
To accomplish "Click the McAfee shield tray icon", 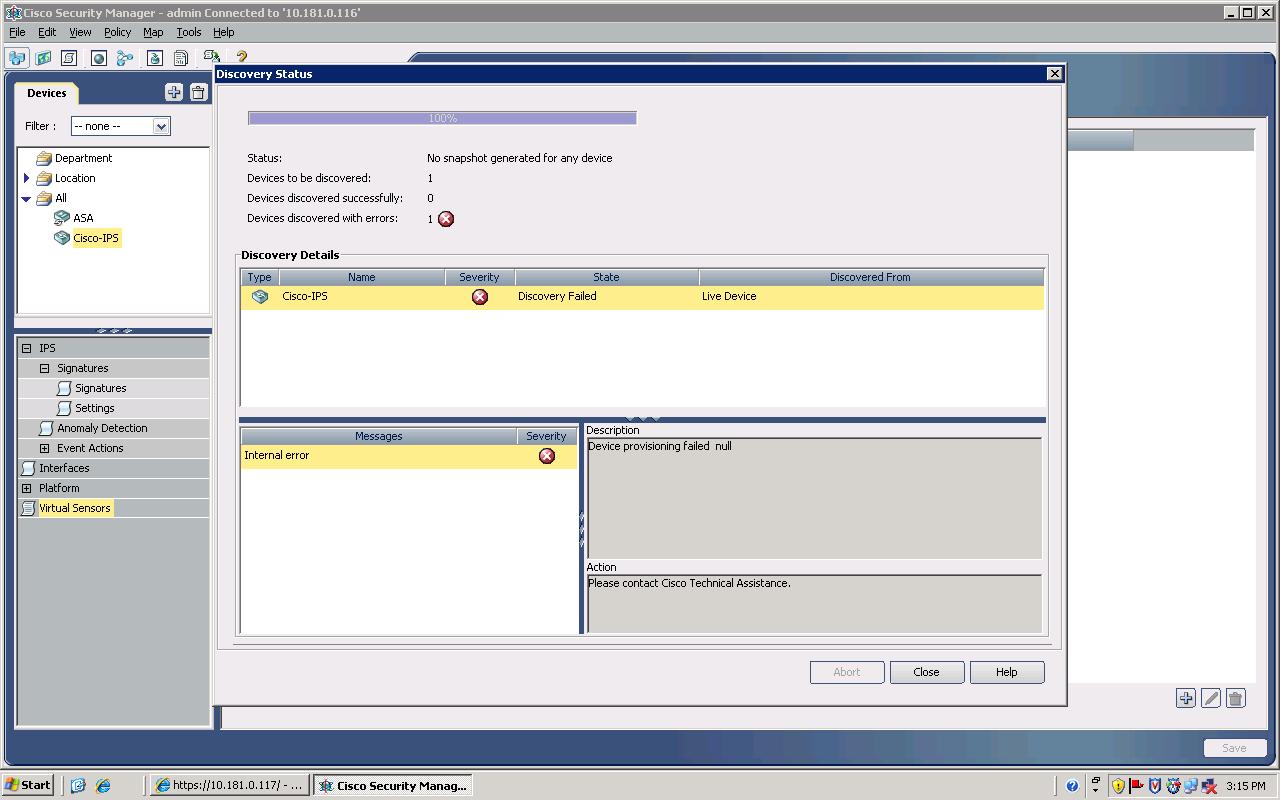I will pyautogui.click(x=1154, y=786).
